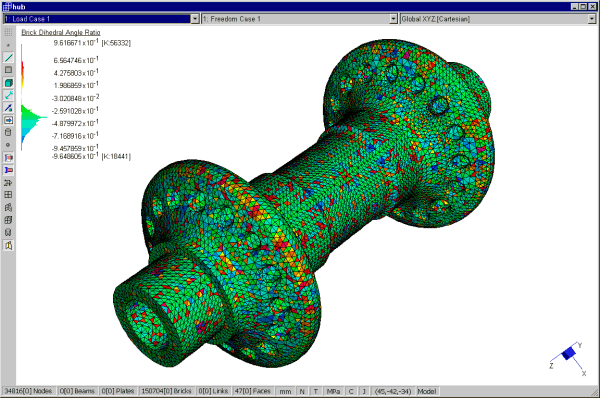Expand the Freedom Case 1 dropdown
This screenshot has height=398, width=600.
(x=394, y=19)
